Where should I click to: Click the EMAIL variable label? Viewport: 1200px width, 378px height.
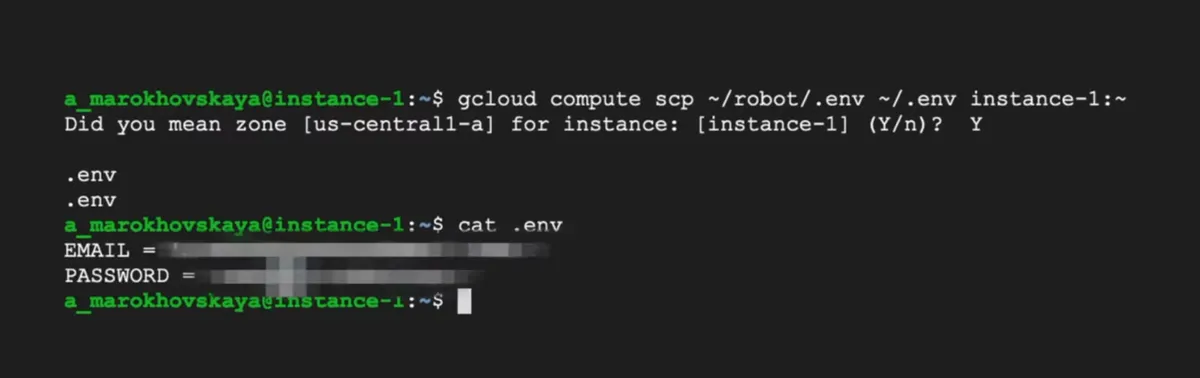97,250
